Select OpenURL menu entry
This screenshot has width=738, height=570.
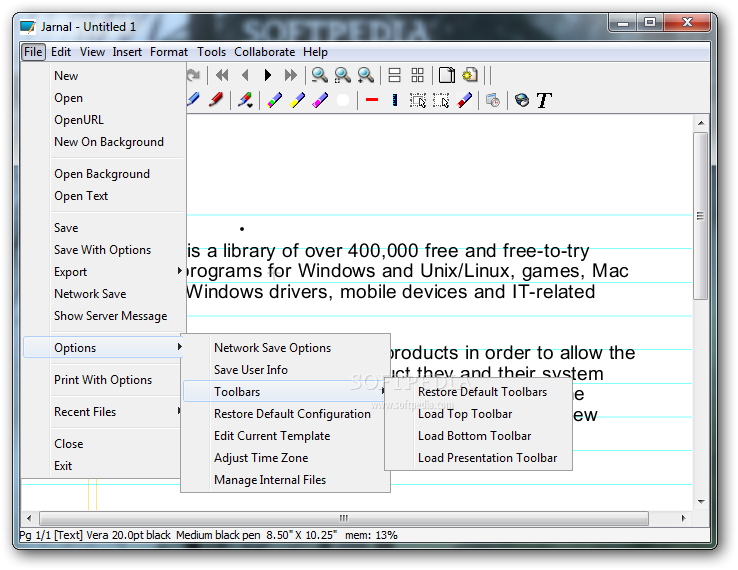[103, 120]
